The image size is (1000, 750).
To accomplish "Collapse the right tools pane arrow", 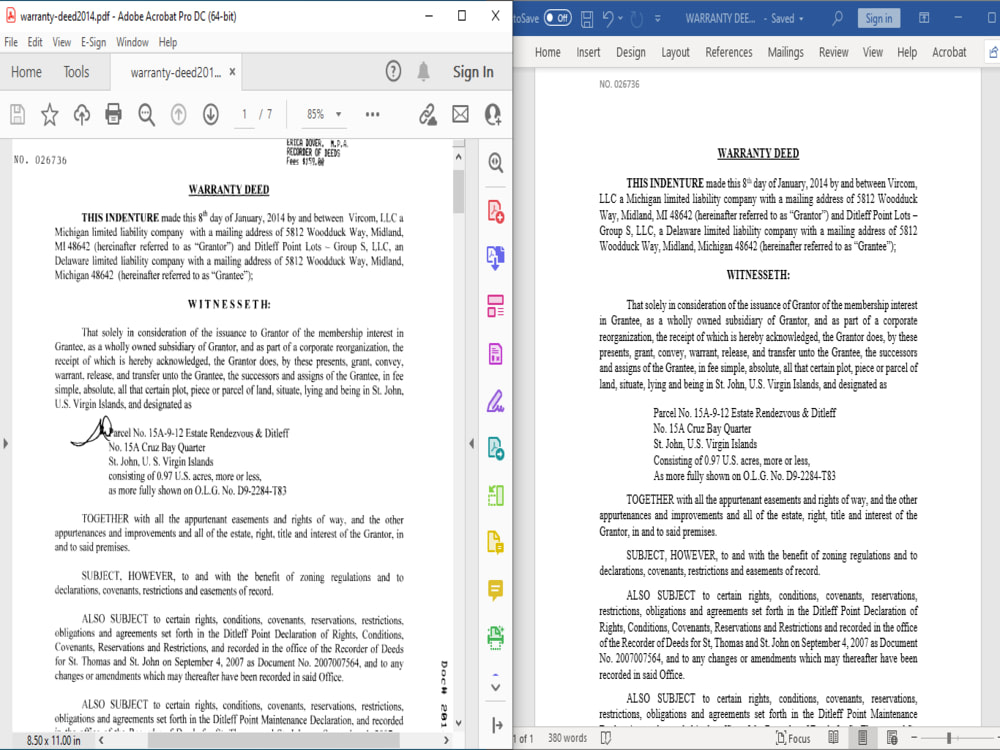I will tap(471, 443).
